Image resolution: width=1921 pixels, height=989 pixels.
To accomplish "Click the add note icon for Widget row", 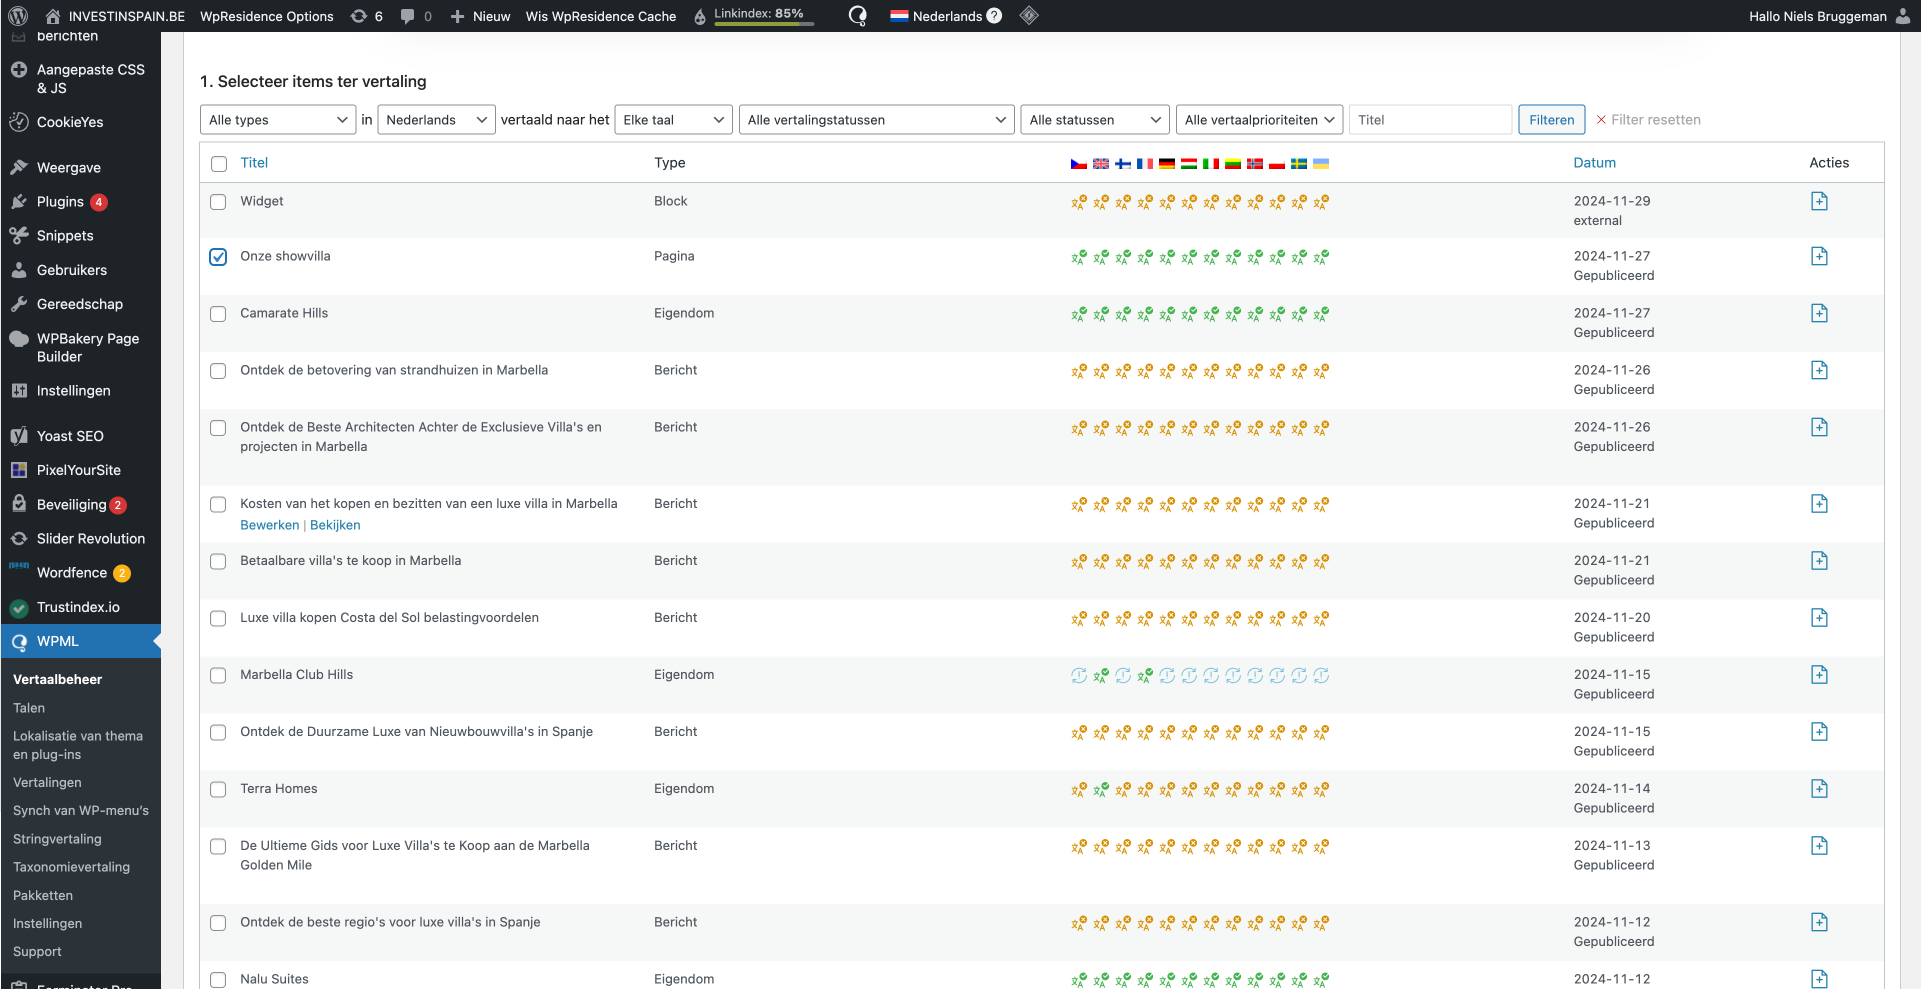I will [1819, 202].
